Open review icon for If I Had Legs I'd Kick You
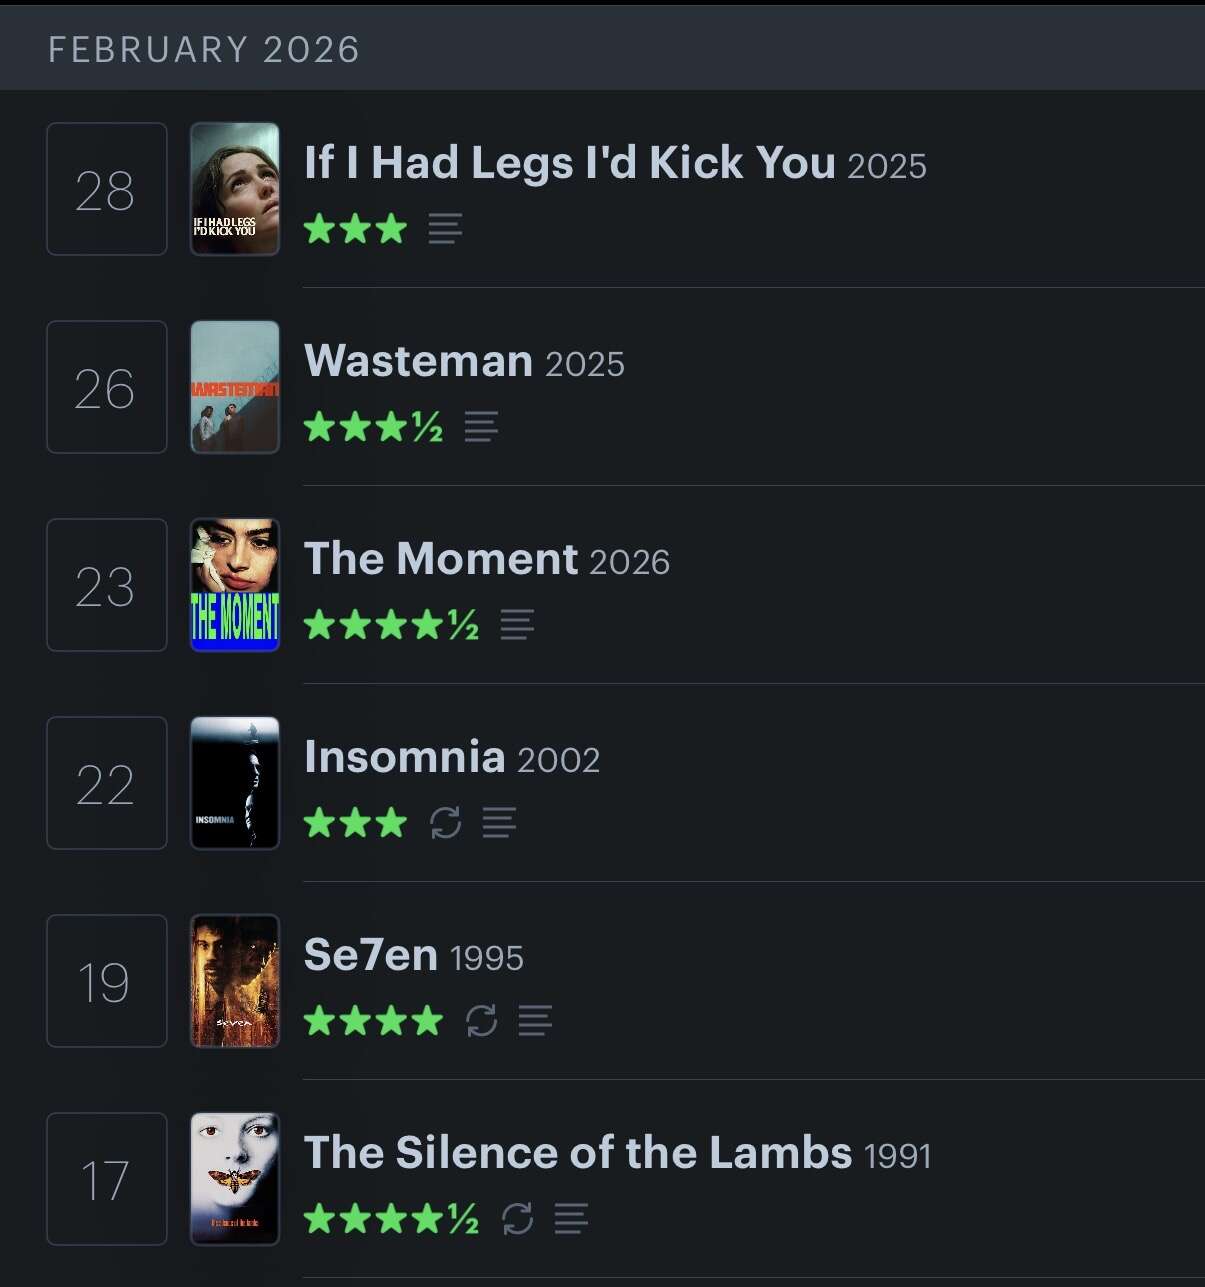Image resolution: width=1205 pixels, height=1287 pixels. tap(445, 229)
